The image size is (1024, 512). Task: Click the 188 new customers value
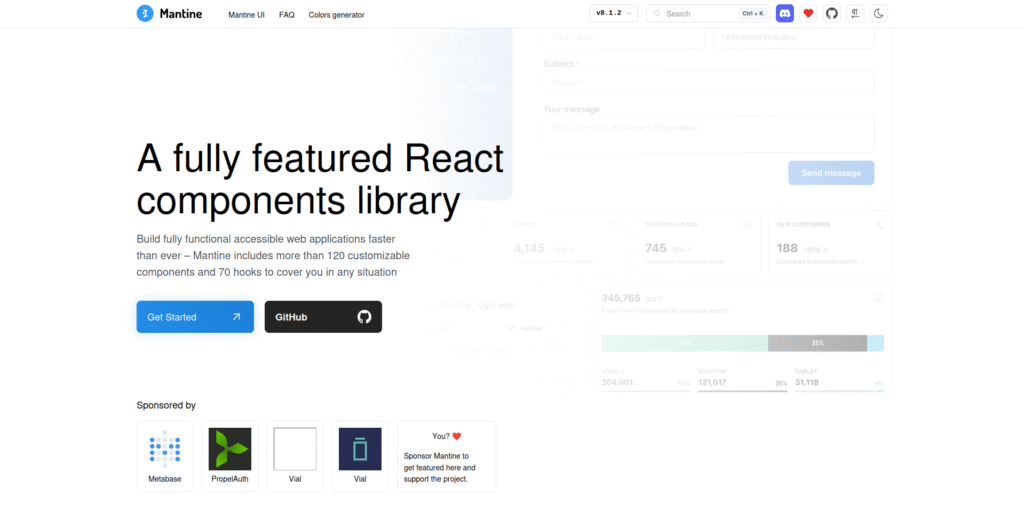(x=787, y=248)
